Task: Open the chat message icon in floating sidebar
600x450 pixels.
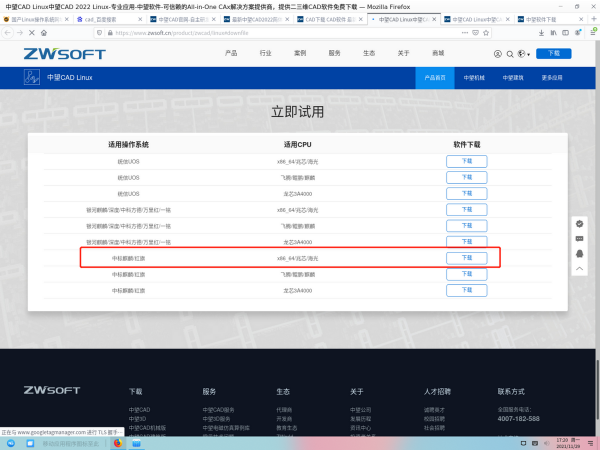Action: pos(579,239)
